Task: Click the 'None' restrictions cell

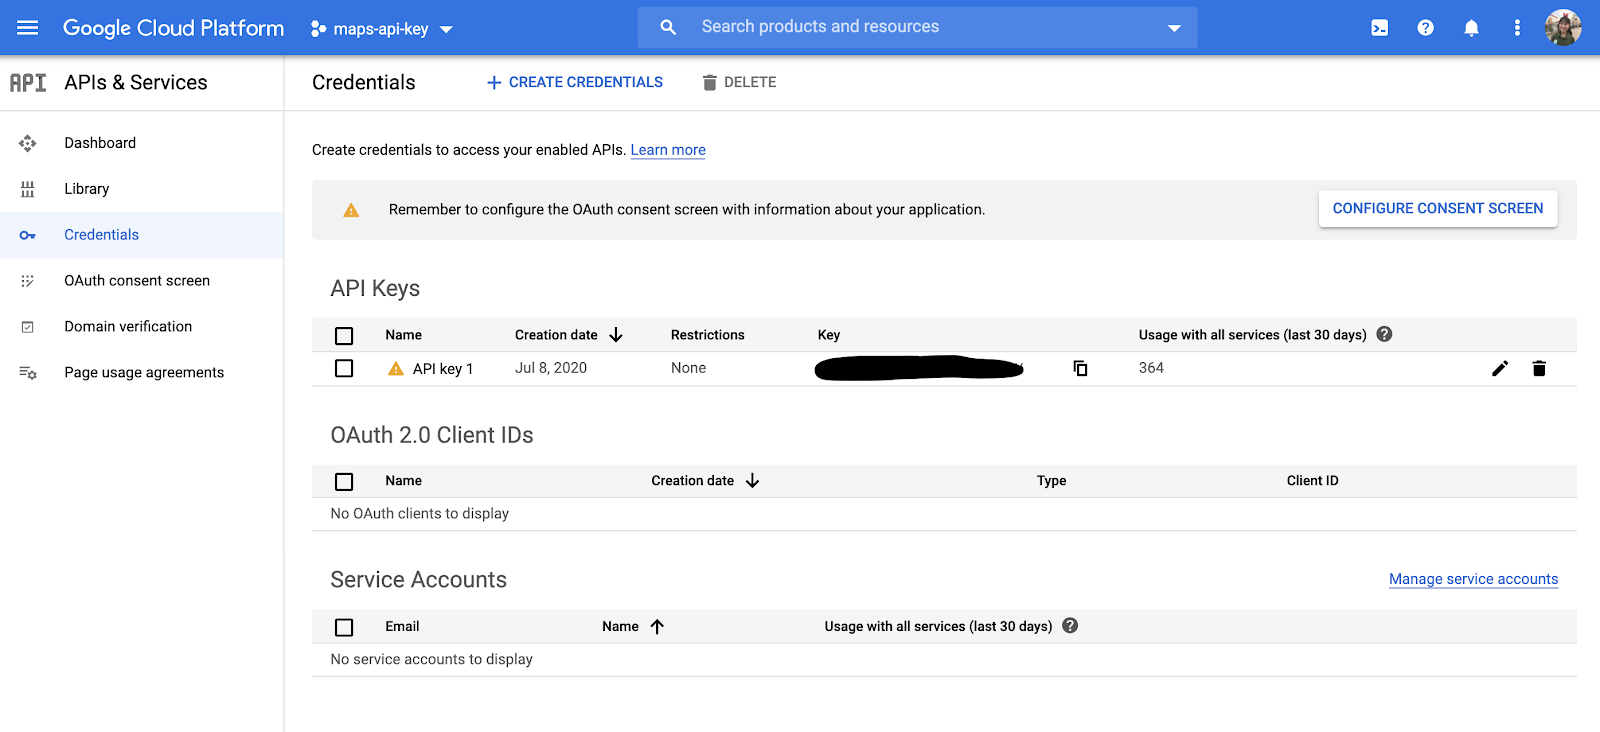Action: click(x=688, y=368)
